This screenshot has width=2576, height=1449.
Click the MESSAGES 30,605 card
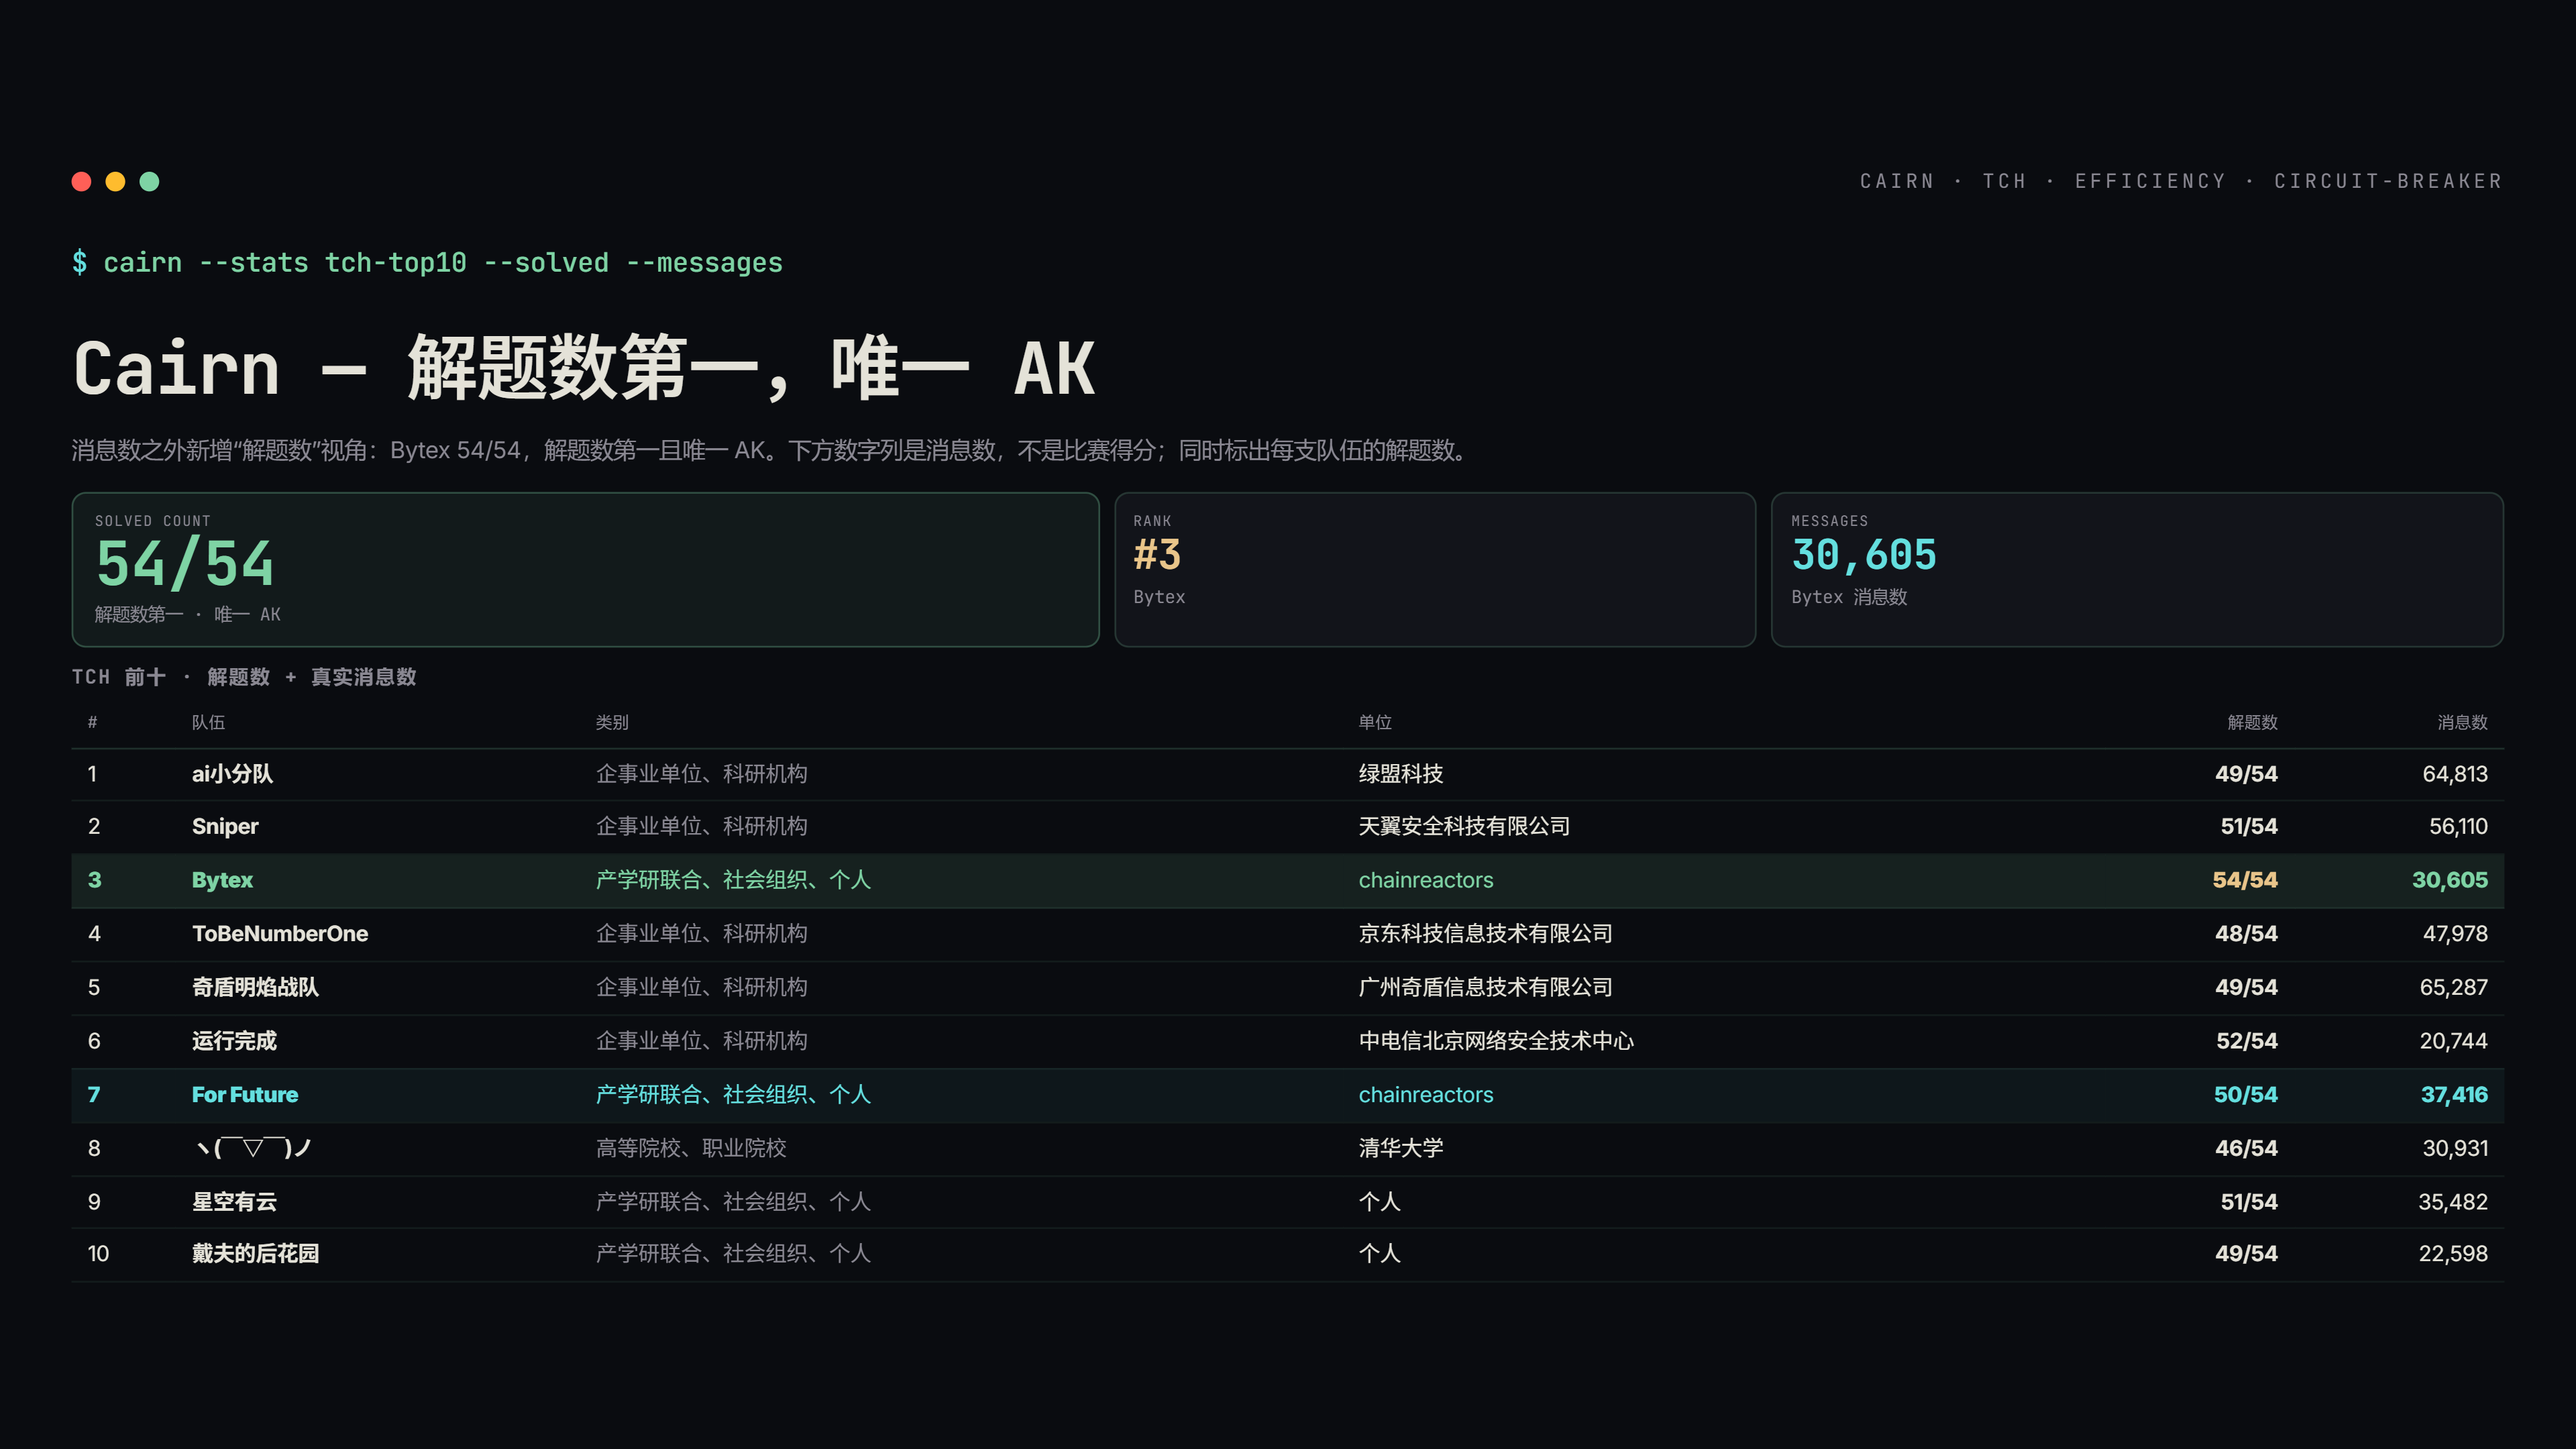click(2137, 569)
